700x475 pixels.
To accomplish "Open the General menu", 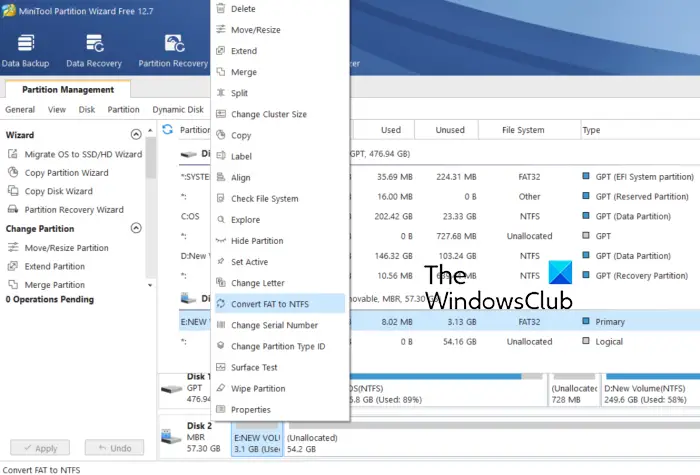I will tap(20, 109).
